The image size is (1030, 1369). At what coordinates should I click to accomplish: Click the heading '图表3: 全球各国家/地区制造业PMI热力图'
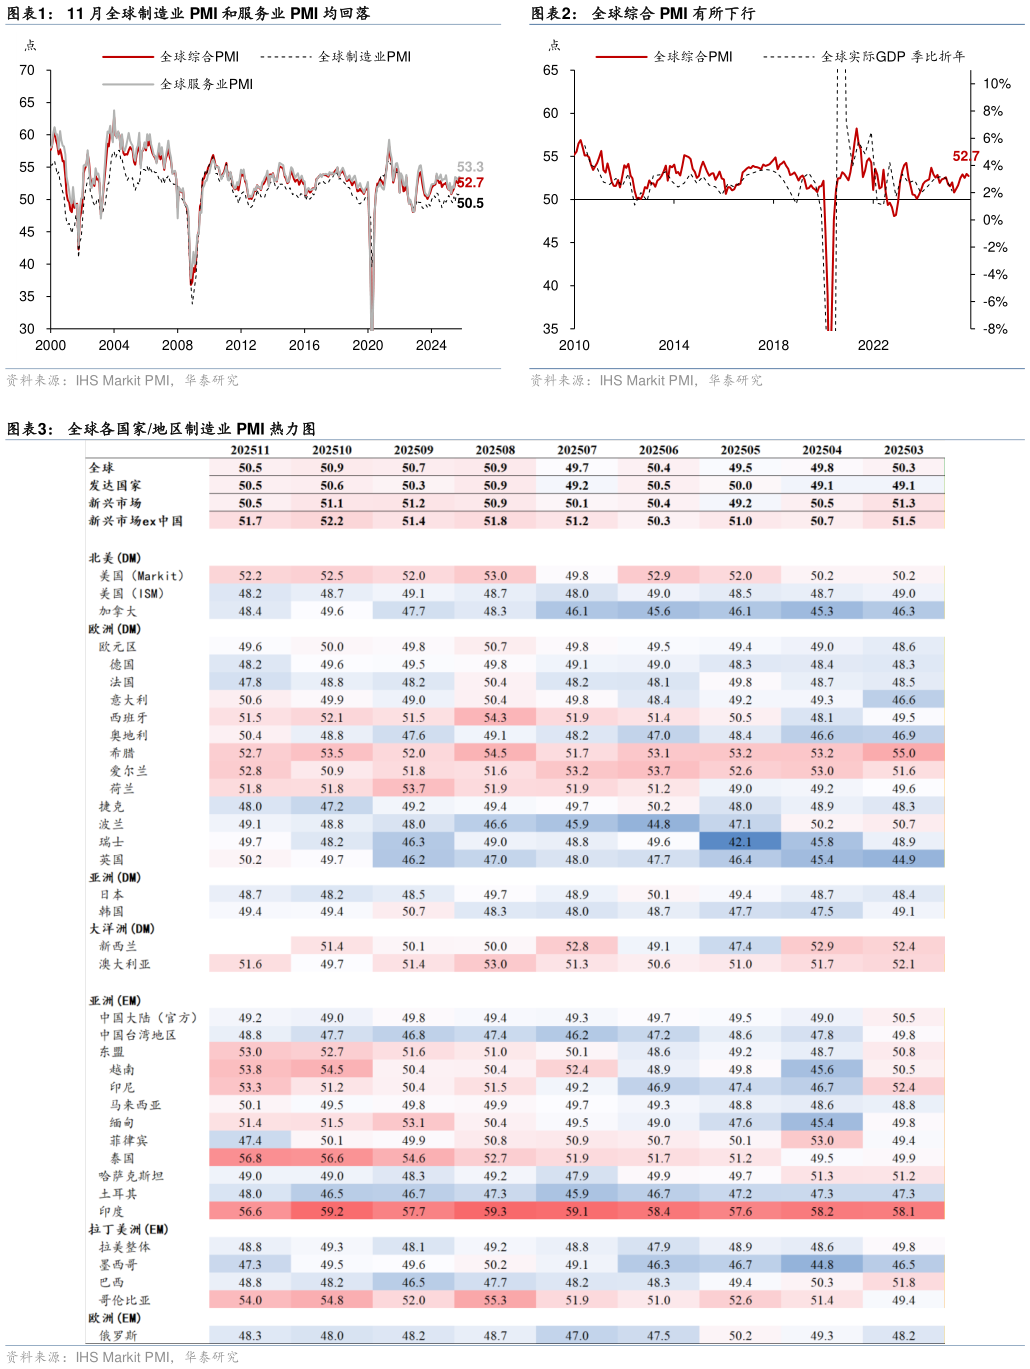click(161, 428)
